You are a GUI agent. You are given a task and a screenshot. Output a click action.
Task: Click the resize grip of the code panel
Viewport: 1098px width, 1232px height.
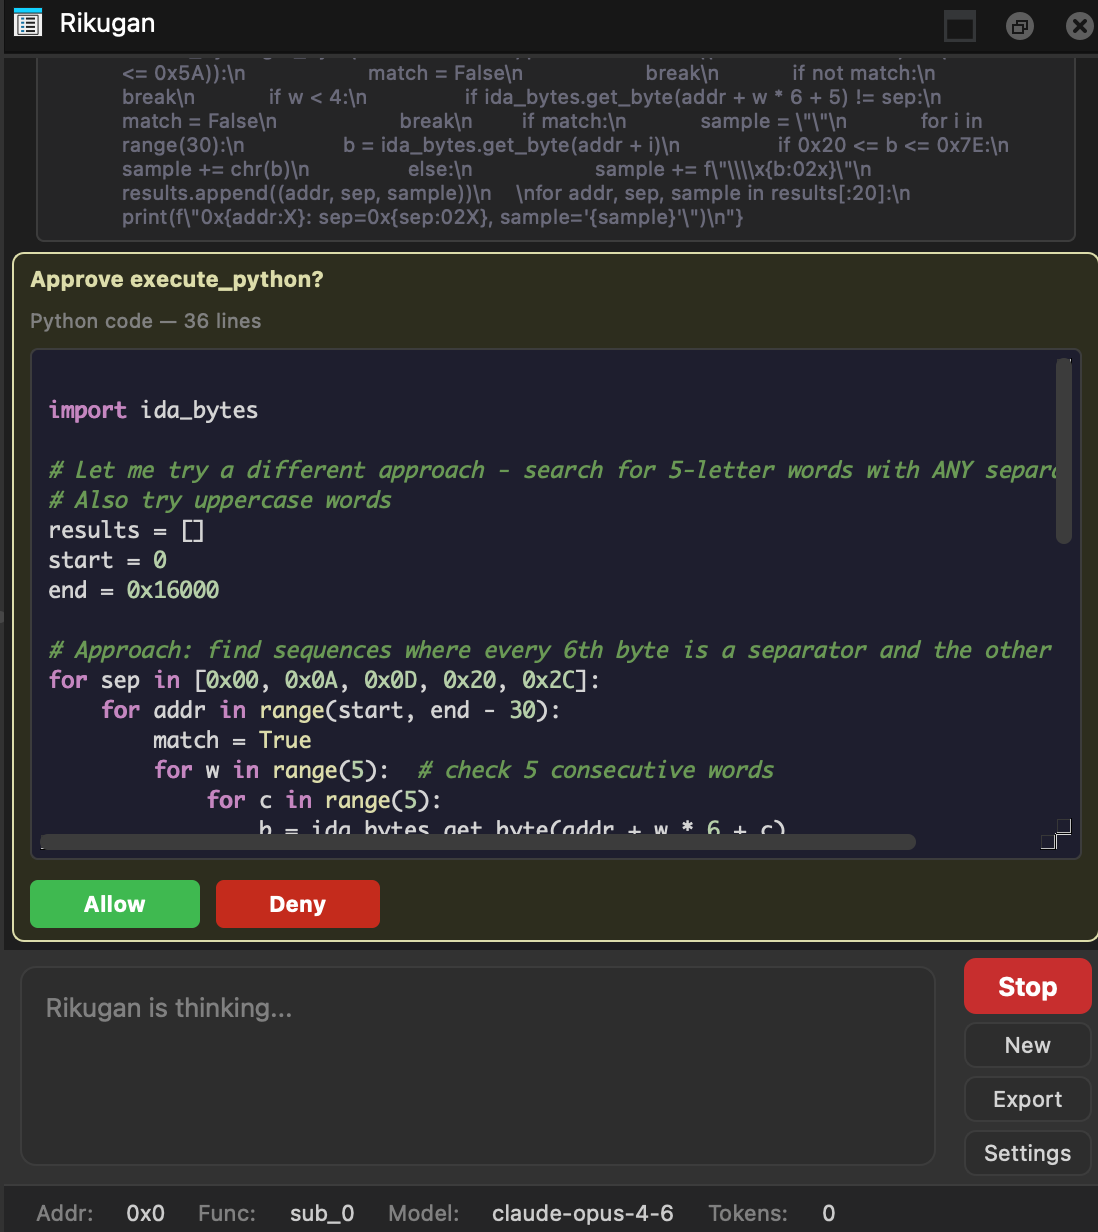[x=1055, y=834]
